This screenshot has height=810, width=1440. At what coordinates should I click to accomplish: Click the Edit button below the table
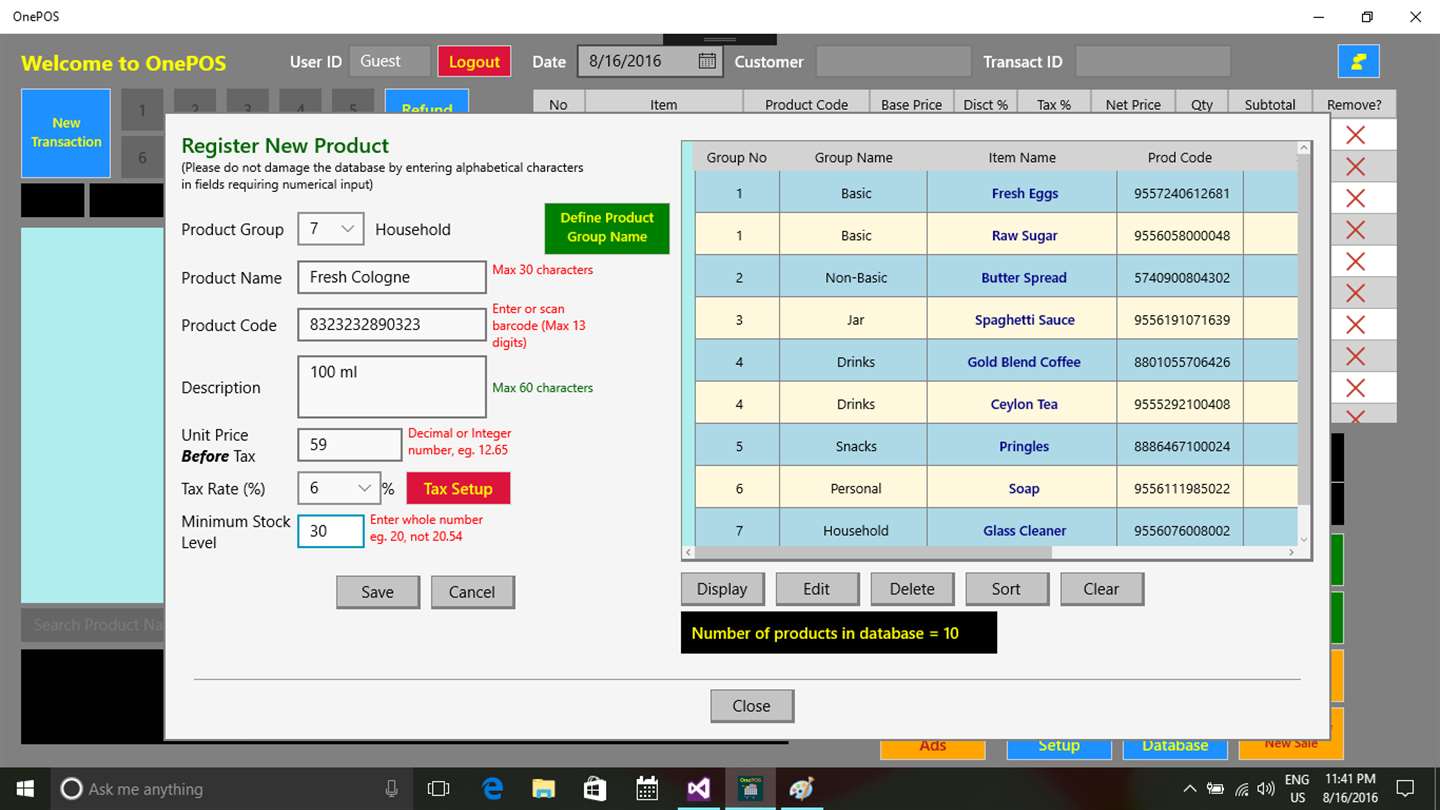[x=817, y=589]
